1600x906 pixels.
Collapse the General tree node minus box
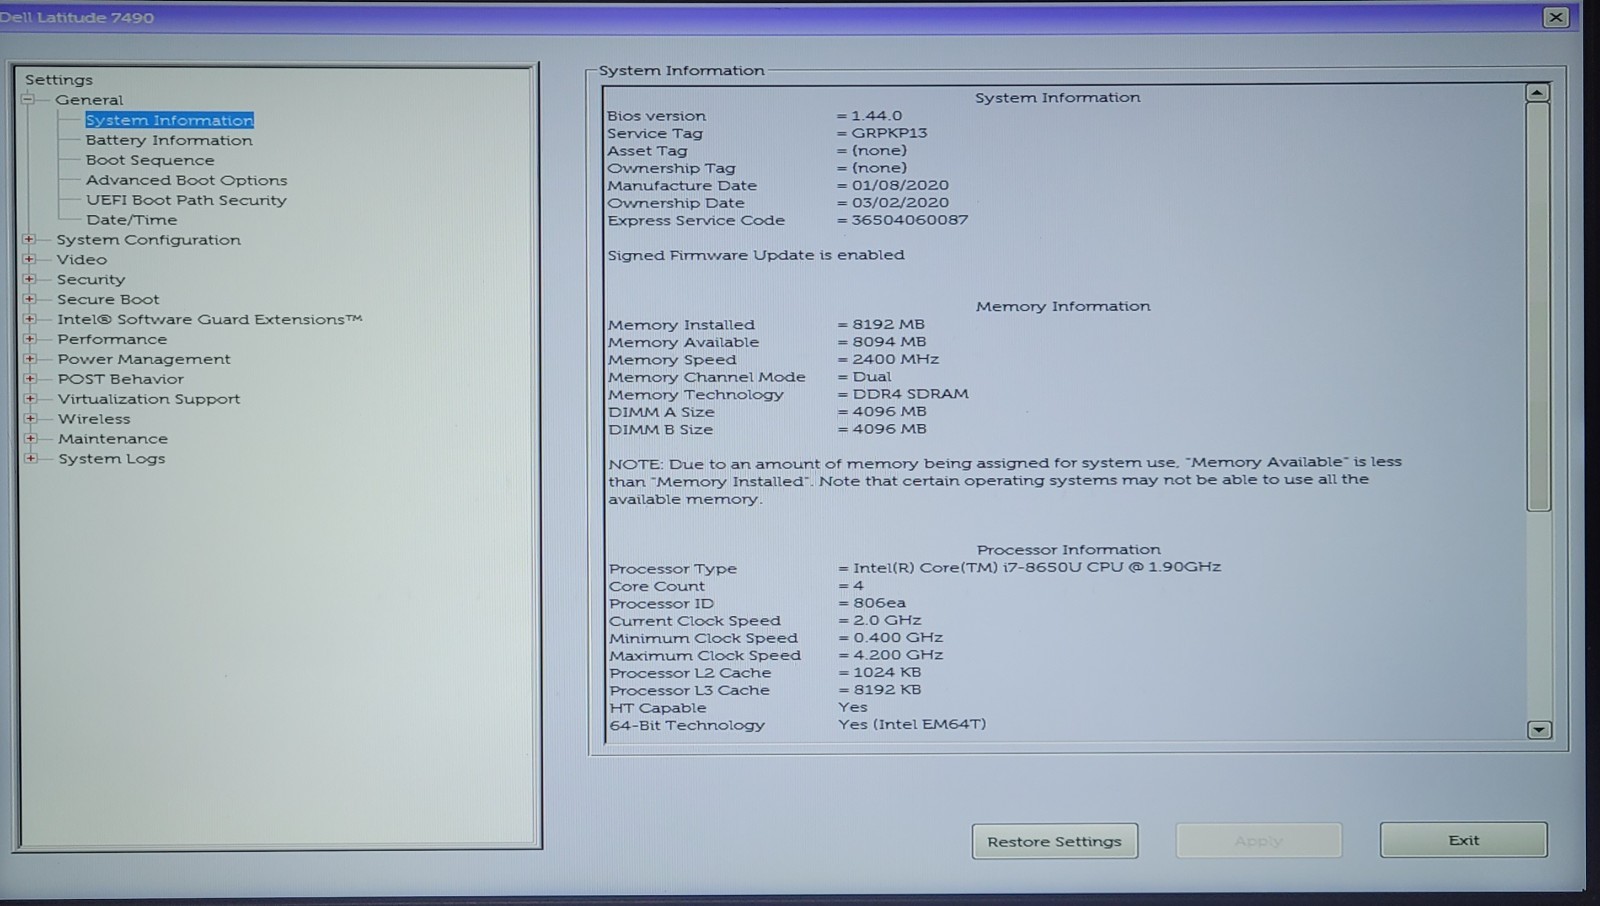28,99
